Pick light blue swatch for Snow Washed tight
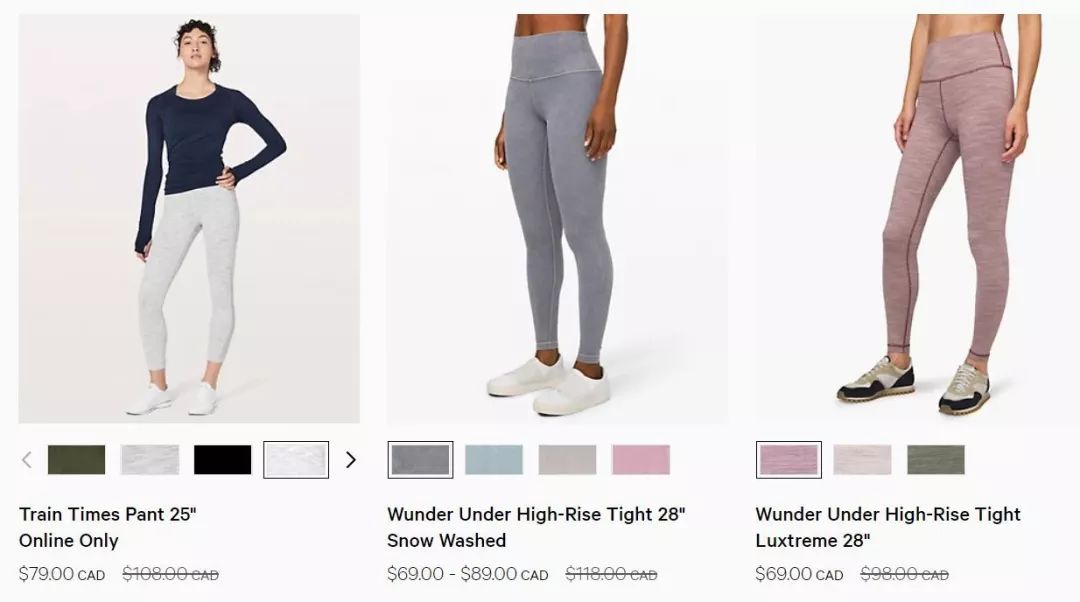 point(494,459)
